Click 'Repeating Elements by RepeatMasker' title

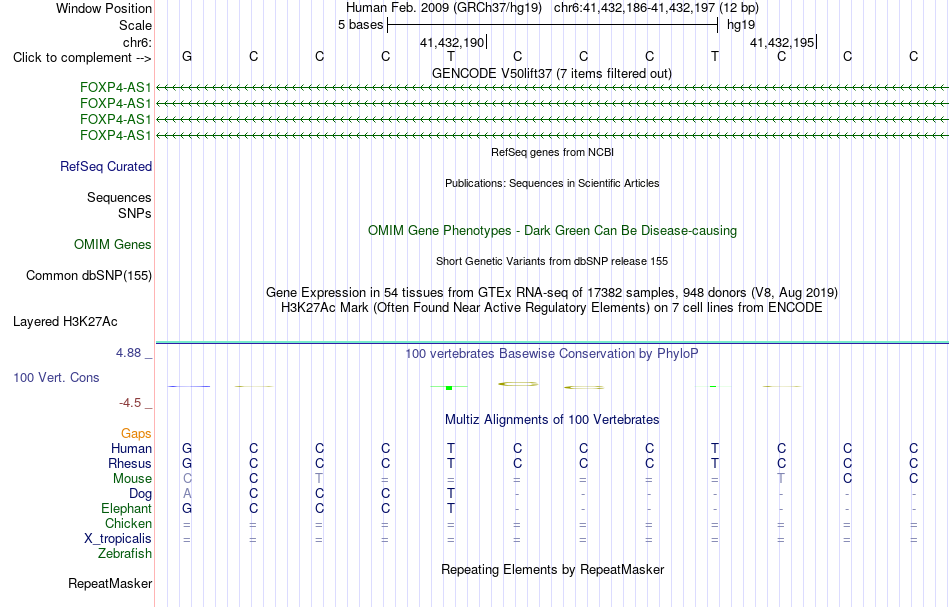tap(553, 570)
